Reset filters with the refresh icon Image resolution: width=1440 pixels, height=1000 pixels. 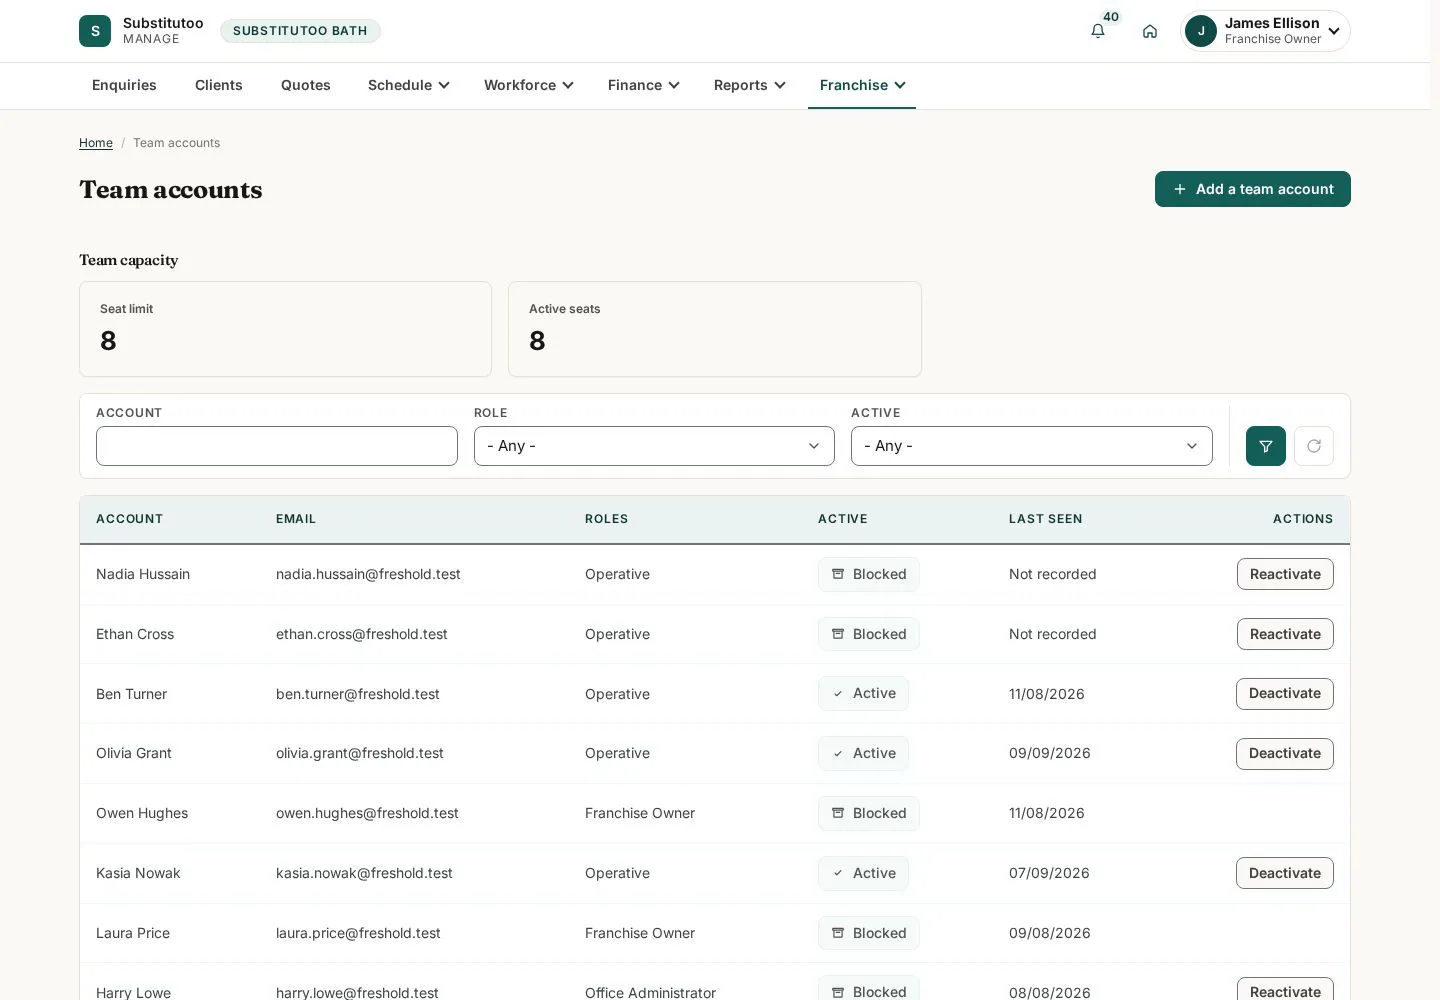tap(1314, 446)
